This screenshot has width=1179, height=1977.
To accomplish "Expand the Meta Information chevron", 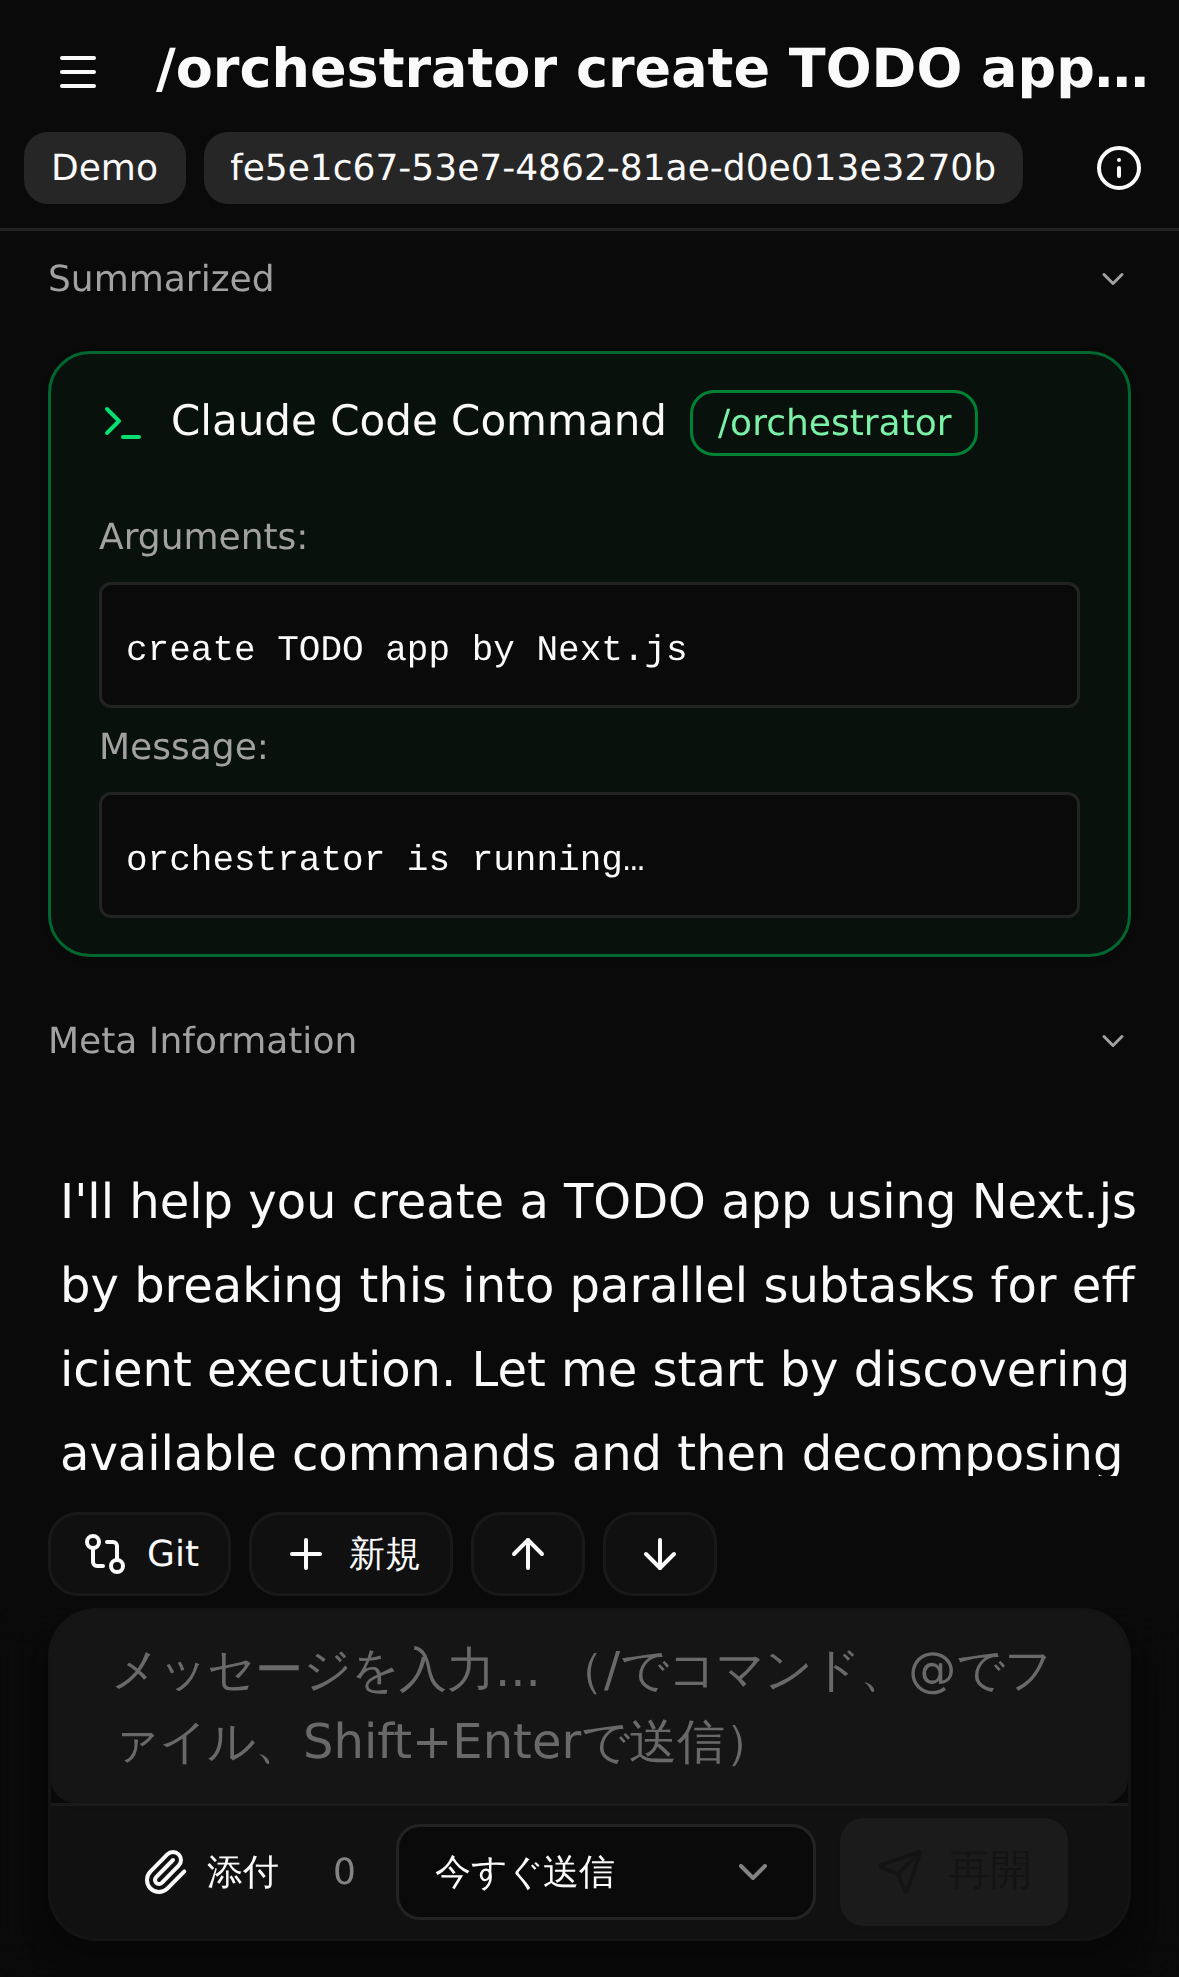I will point(1113,1041).
